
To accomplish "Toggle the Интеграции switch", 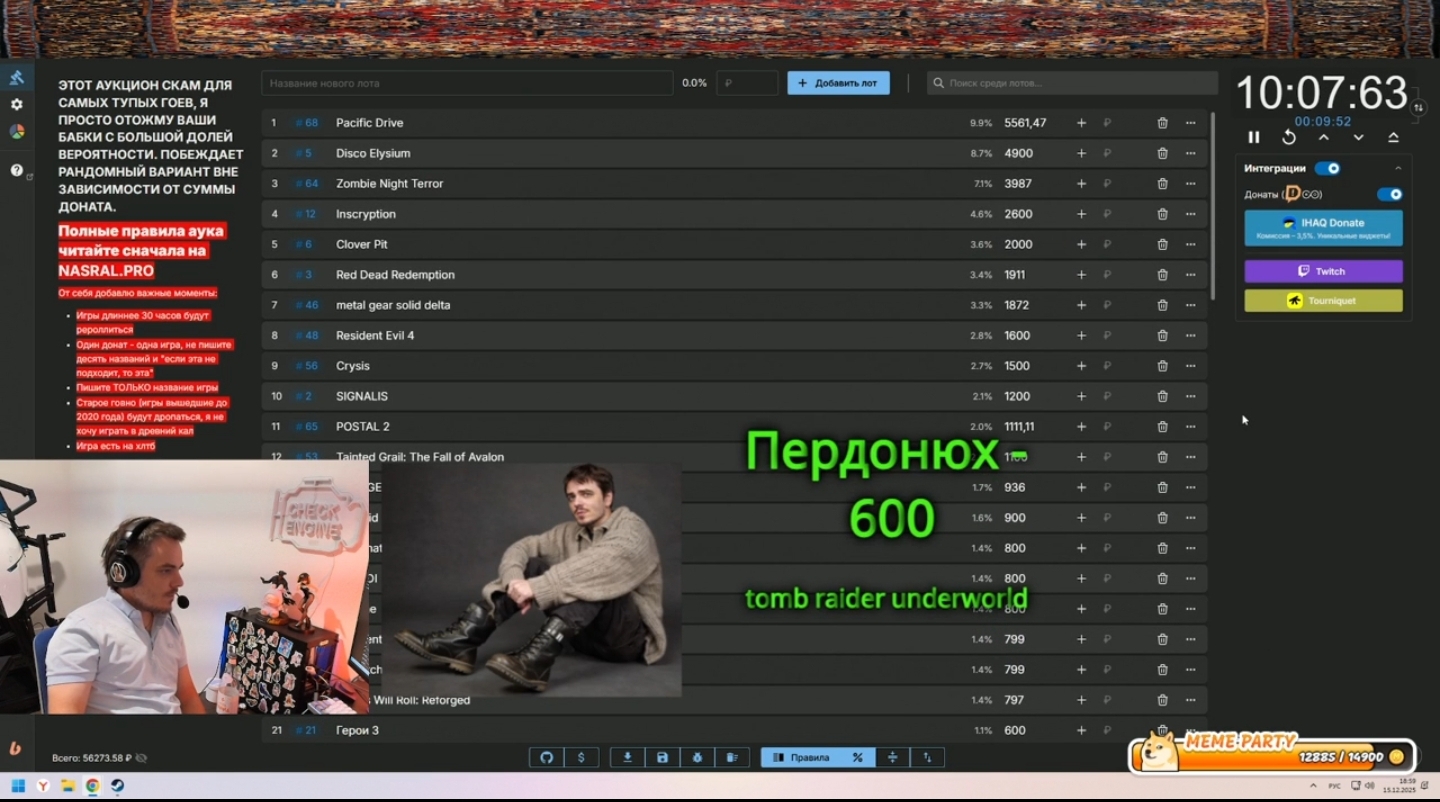I will click(1327, 168).
